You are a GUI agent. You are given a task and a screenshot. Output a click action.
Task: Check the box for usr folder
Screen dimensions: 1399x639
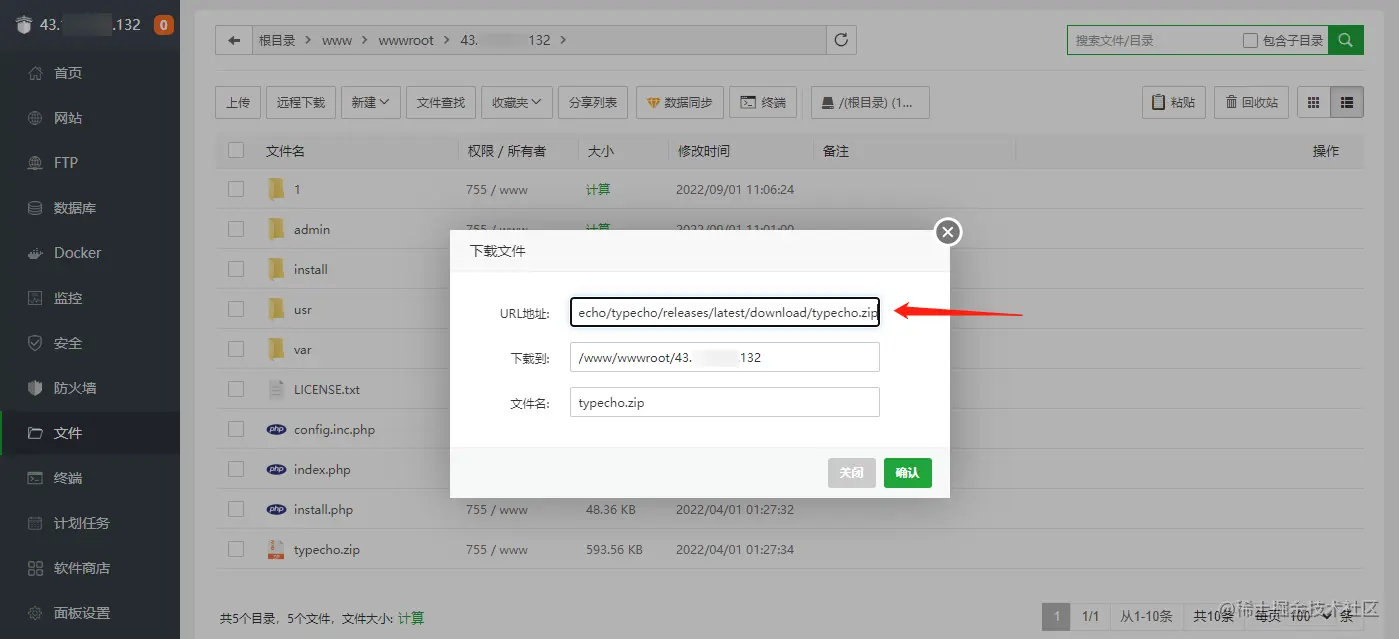tap(236, 308)
